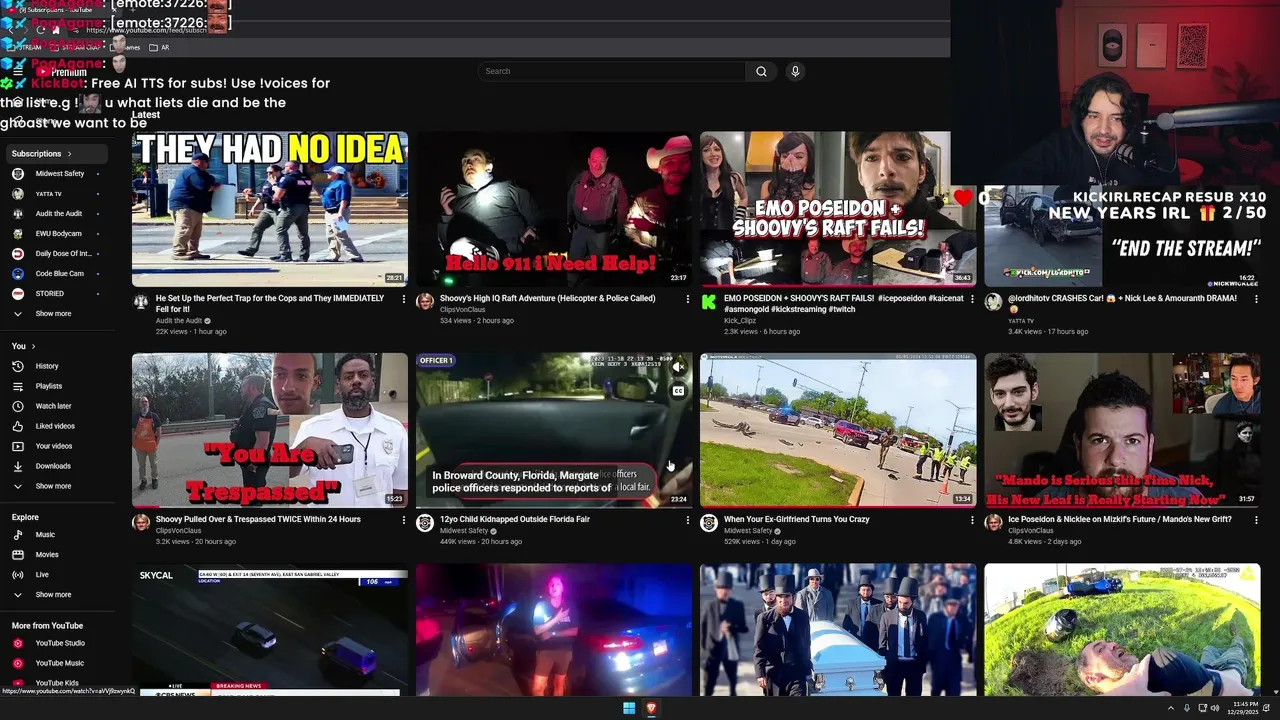
Task: Open title 12yo Child Kidnapped Outside Florida Fair
Action: point(515,520)
